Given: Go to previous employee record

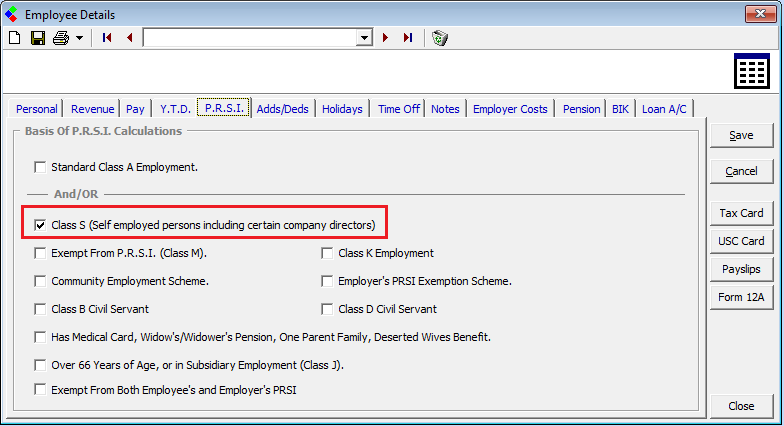Looking at the screenshot, I should coord(129,38).
